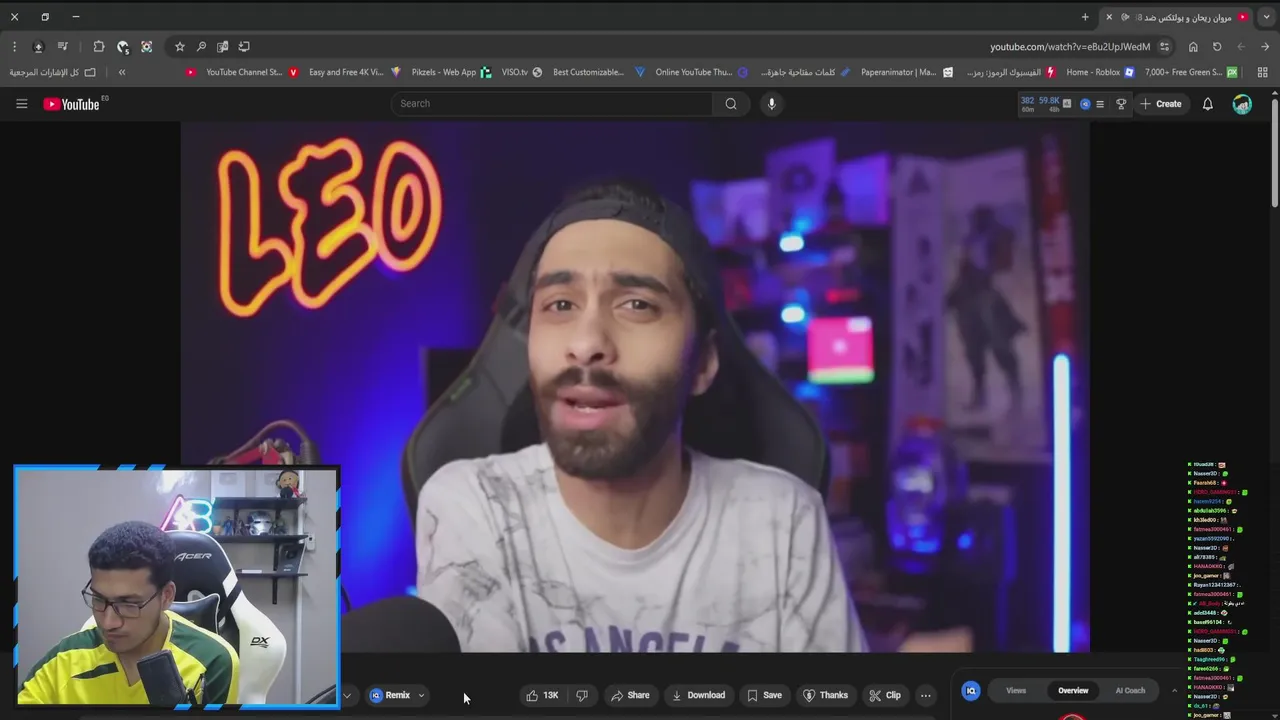Download the video

(698, 695)
